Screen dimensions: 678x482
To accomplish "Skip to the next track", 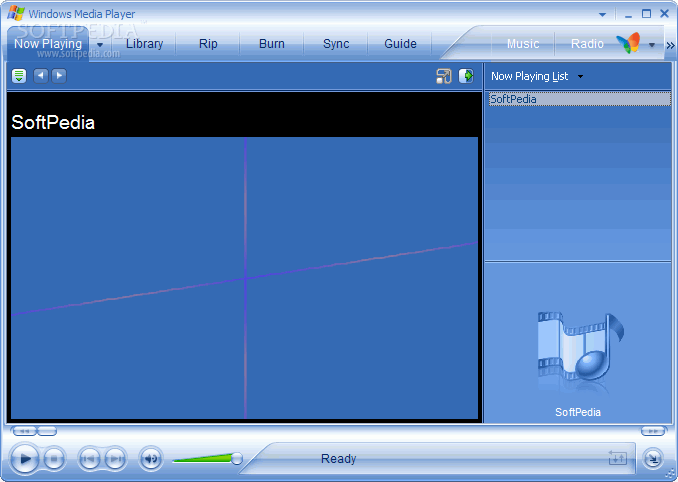I will [115, 459].
